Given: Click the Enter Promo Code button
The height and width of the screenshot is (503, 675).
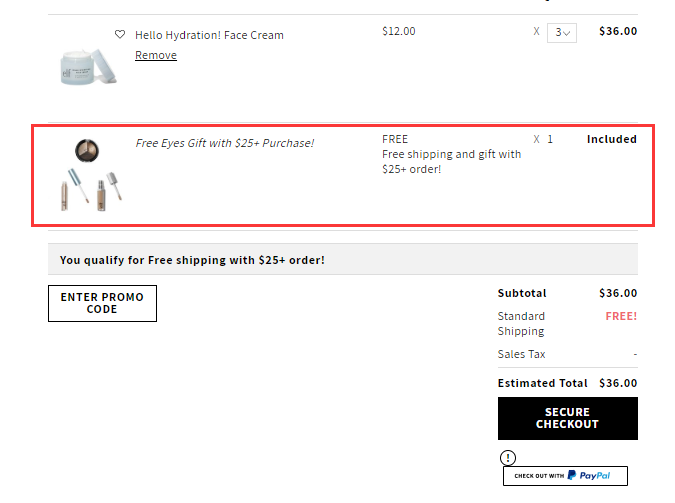Looking at the screenshot, I should pyautogui.click(x=102, y=303).
